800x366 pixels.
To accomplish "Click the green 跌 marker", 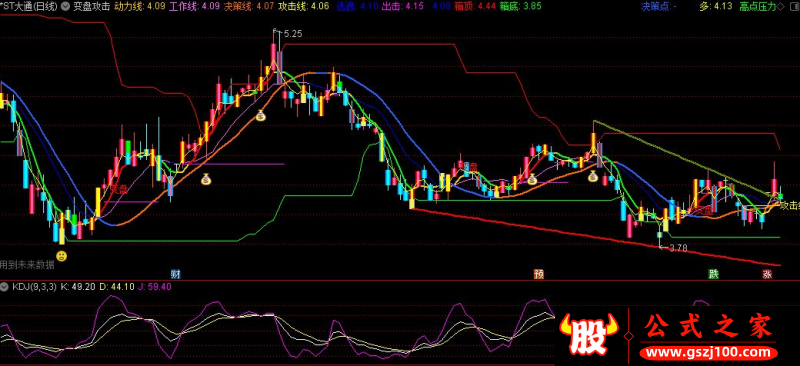I will [x=713, y=274].
